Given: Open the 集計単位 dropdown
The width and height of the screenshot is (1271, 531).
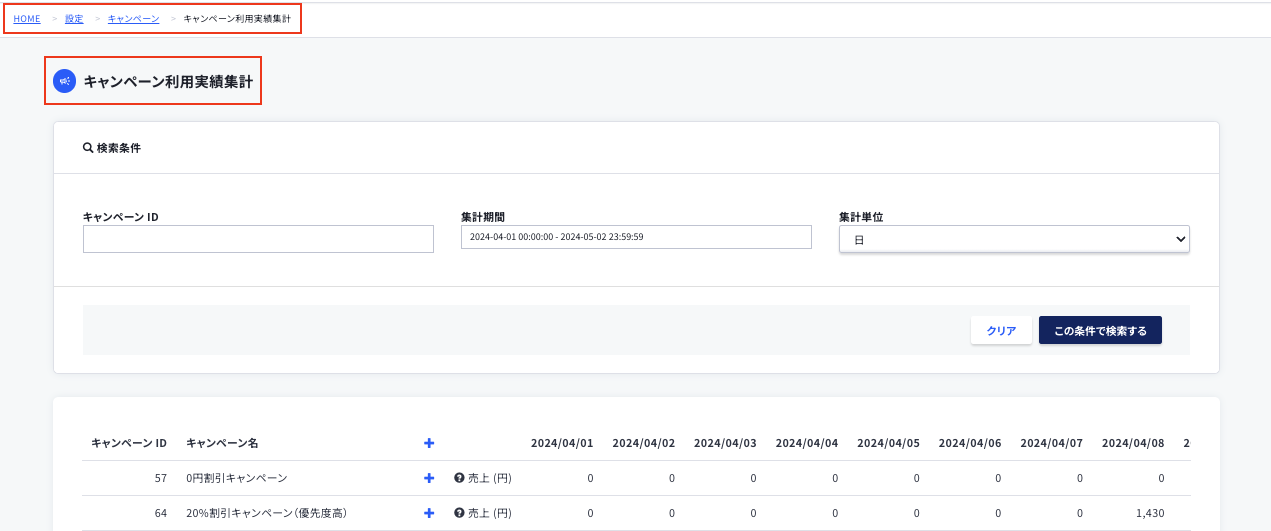Looking at the screenshot, I should click(x=1014, y=239).
